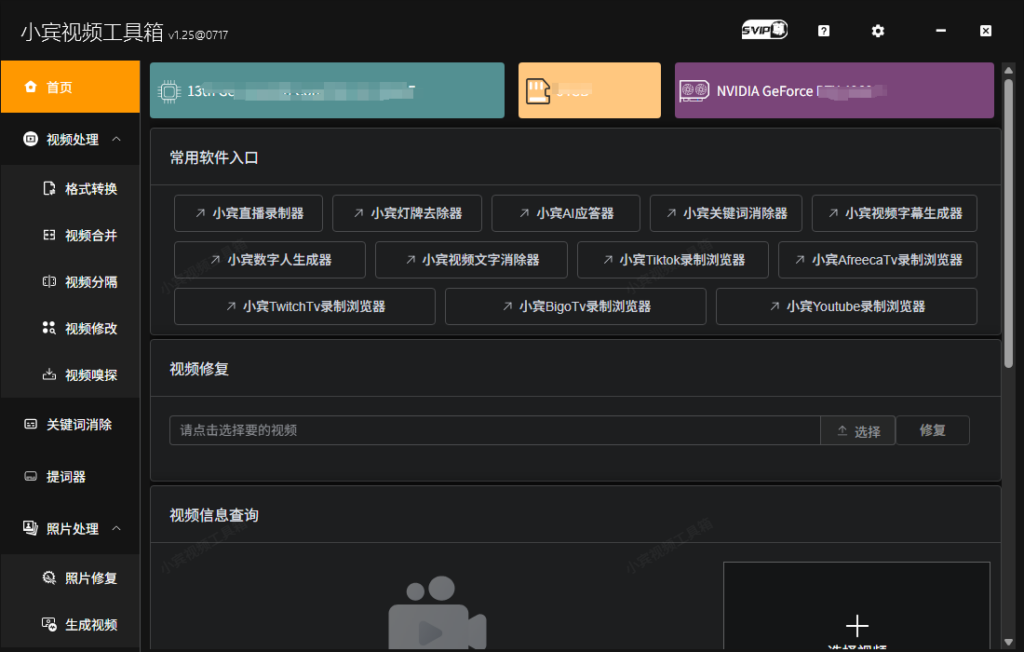Click the 常用软件入口 heading
Image resolution: width=1024 pixels, height=652 pixels.
[214, 157]
